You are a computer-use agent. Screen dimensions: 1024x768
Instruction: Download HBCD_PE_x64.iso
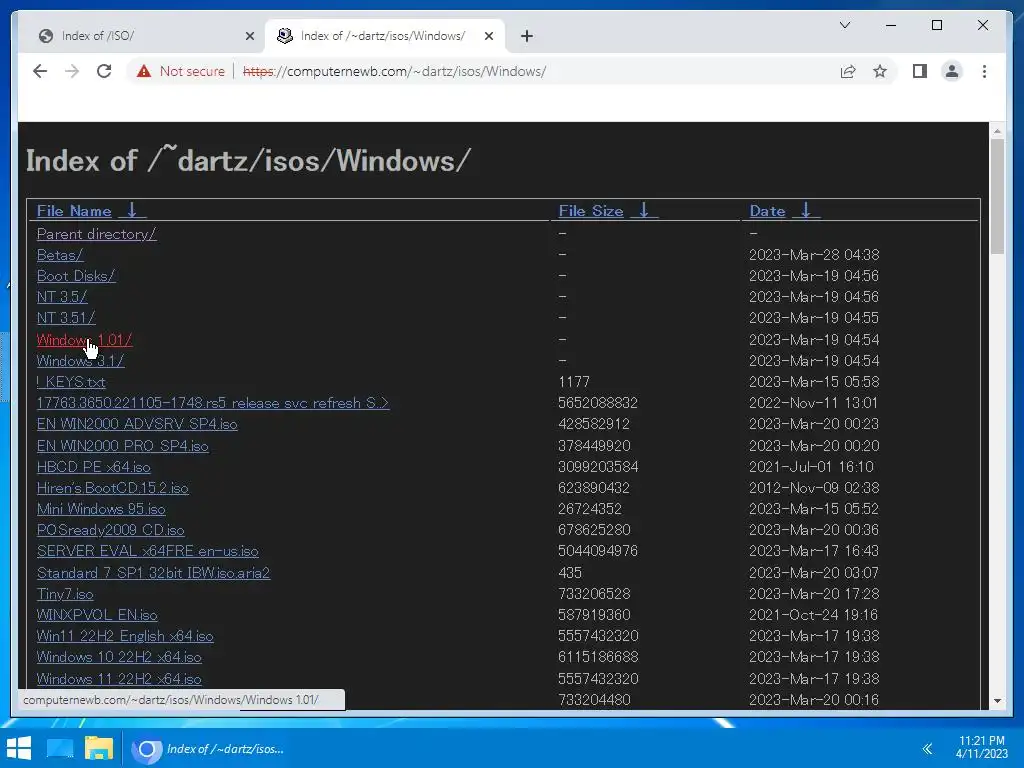(x=93, y=467)
